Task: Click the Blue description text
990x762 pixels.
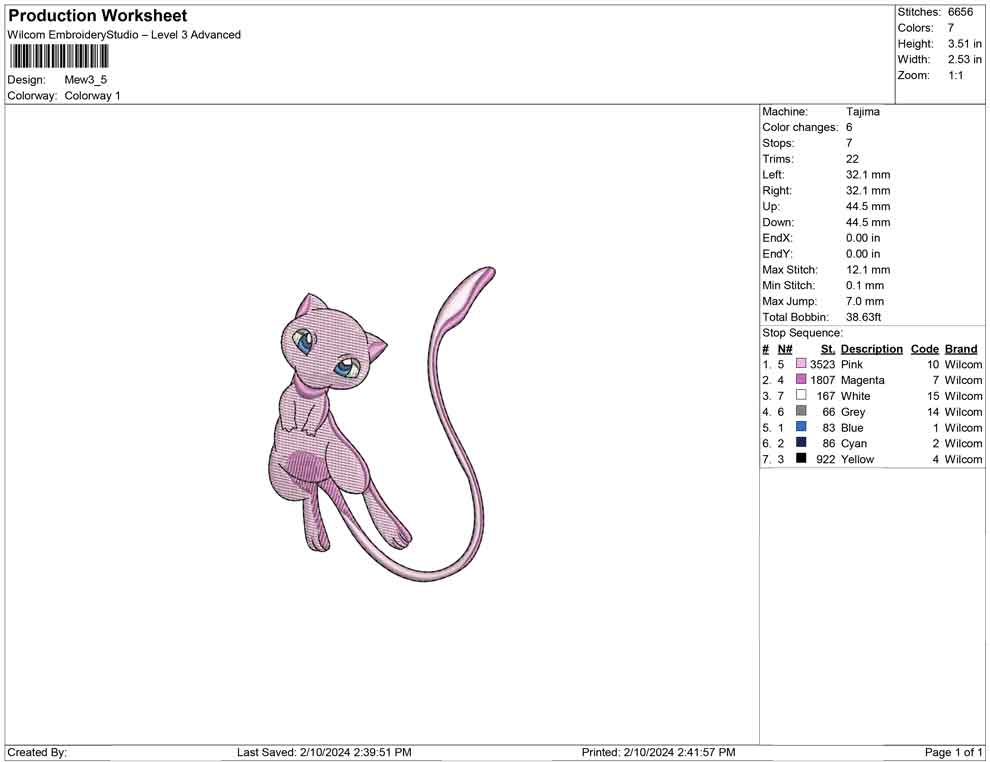Action: click(852, 427)
